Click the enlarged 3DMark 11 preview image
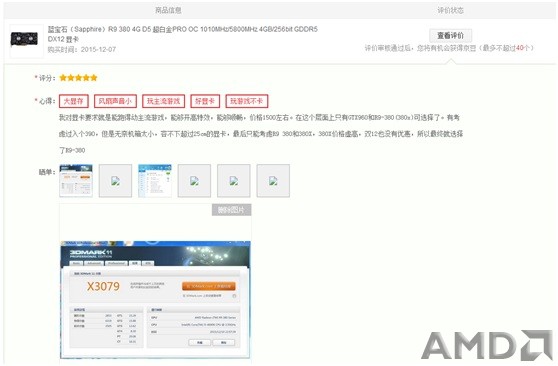 [x=155, y=299]
